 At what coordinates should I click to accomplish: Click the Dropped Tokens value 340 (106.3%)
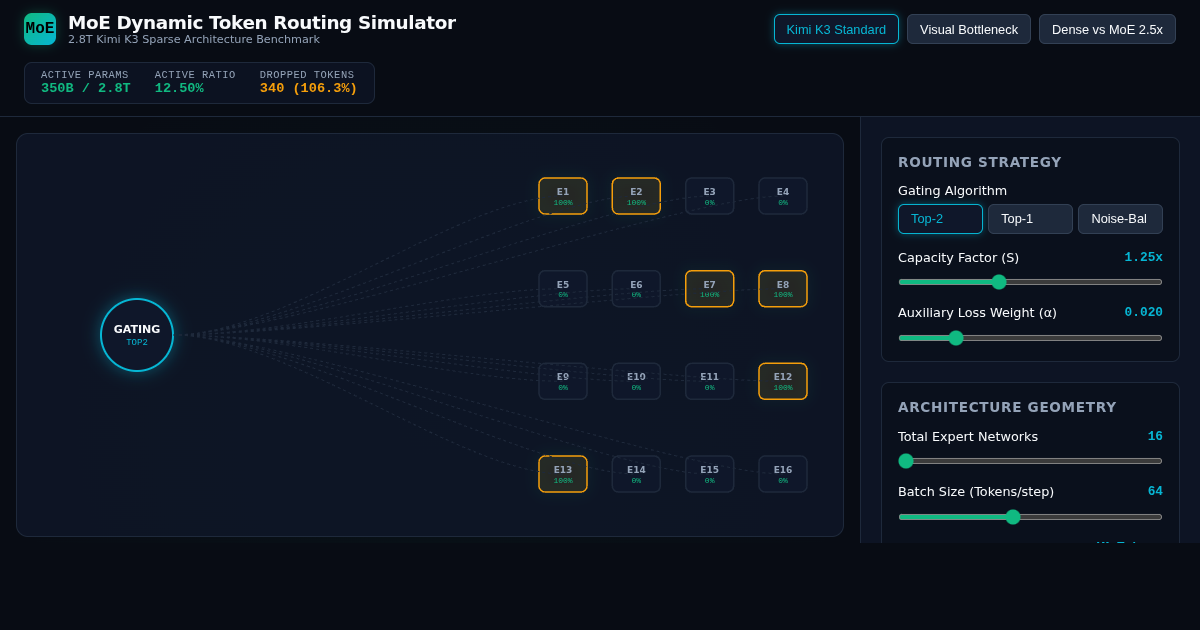coord(309,88)
